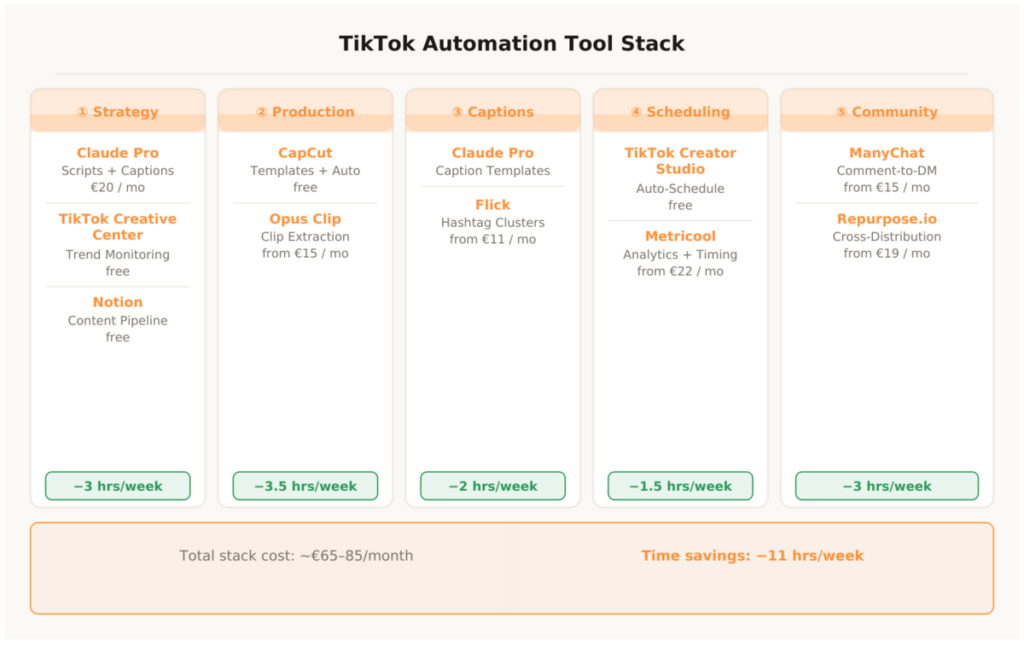Click 'Templates + Auto' description text
The image size is (1024, 647).
305,170
